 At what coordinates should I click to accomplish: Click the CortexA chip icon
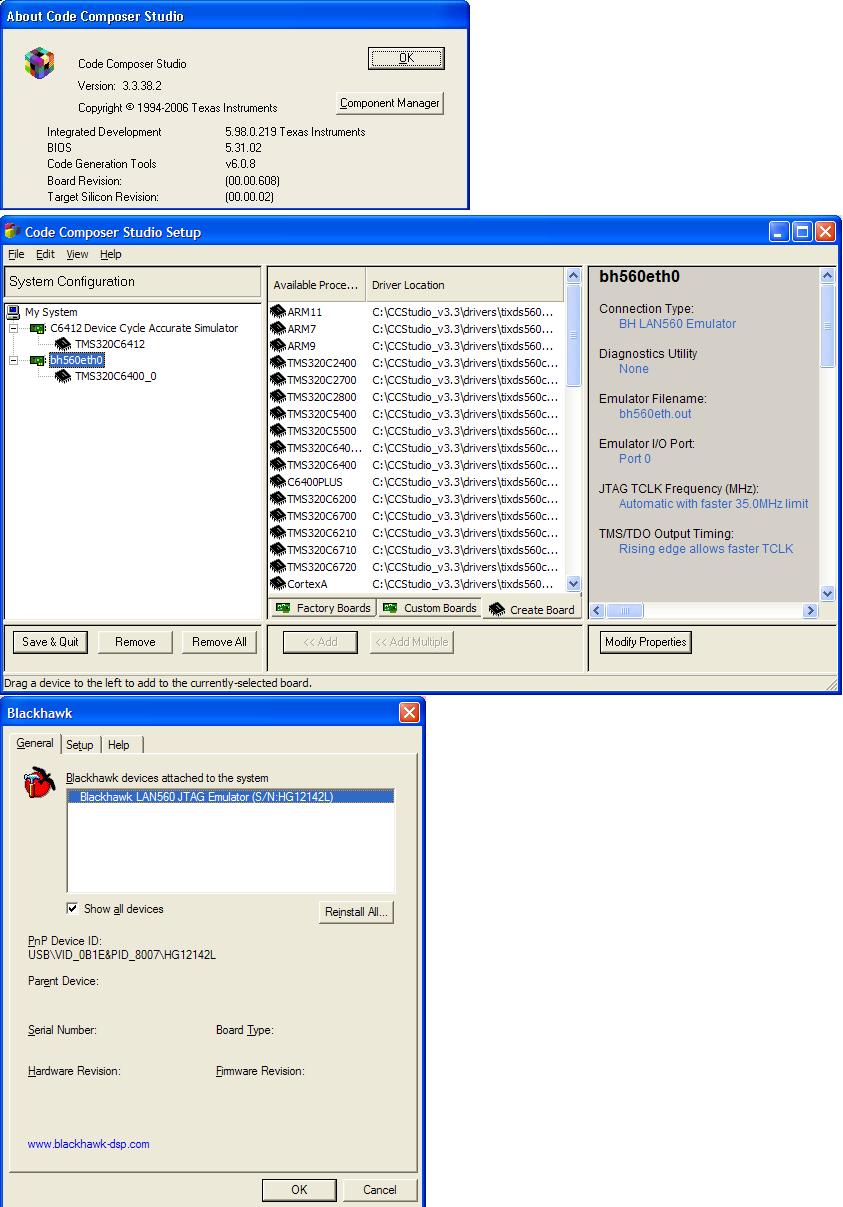[278, 584]
